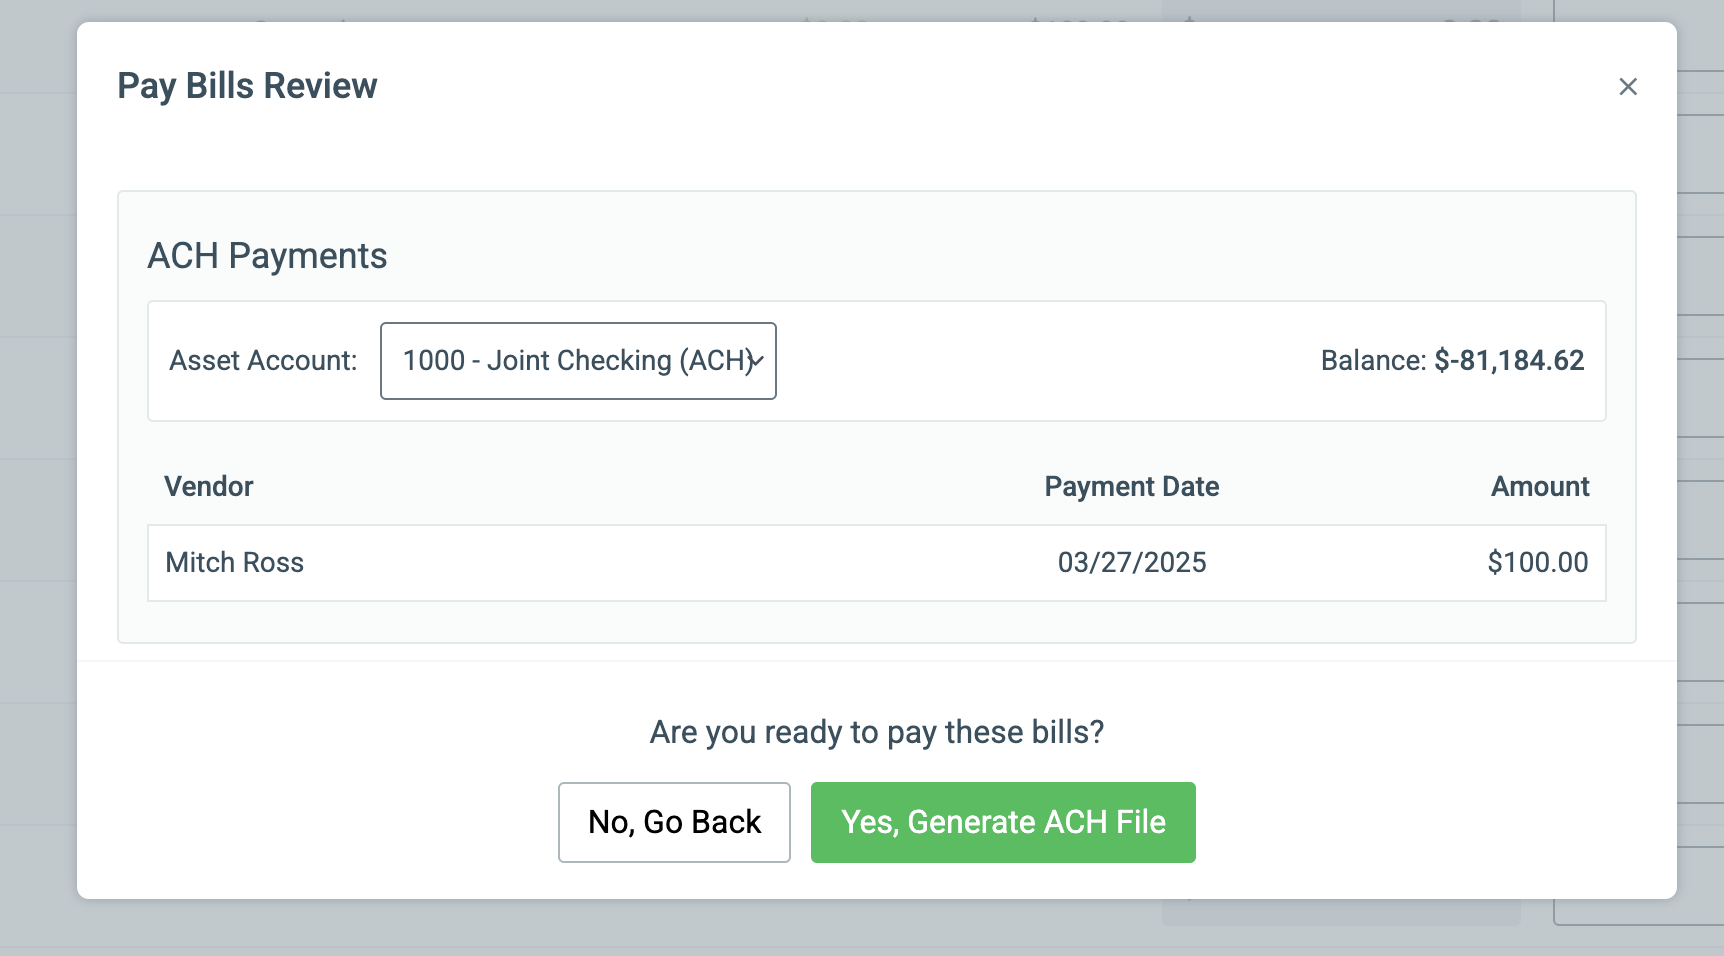
Task: Click the Balance label text
Action: point(1373,361)
